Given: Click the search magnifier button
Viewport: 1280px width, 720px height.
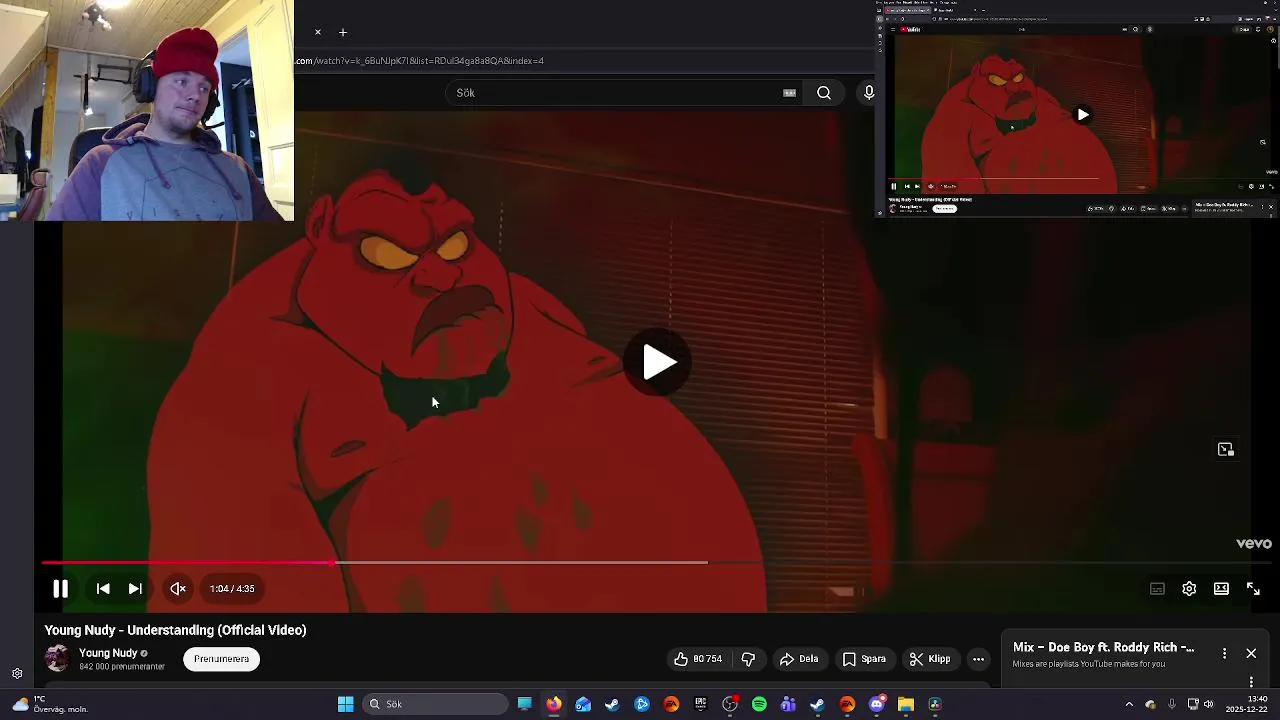Looking at the screenshot, I should click(824, 93).
